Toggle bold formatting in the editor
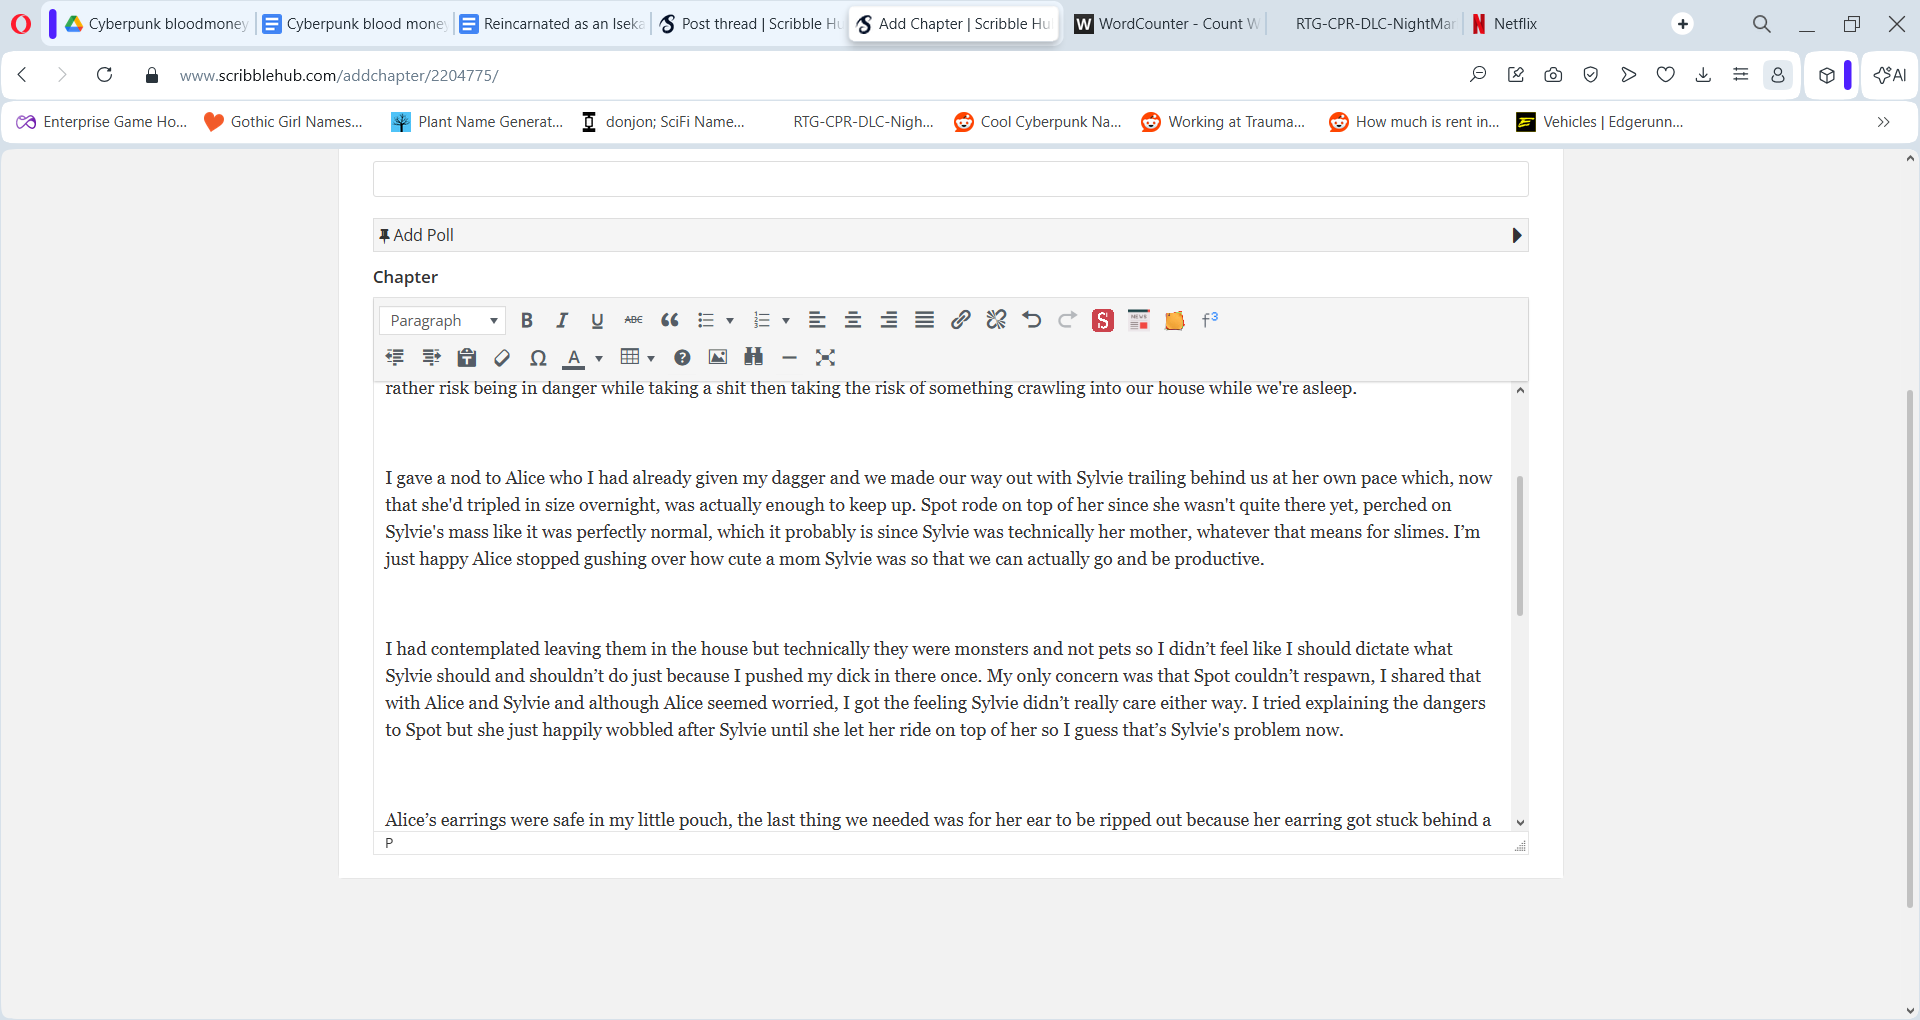This screenshot has height=1020, width=1920. click(x=526, y=320)
